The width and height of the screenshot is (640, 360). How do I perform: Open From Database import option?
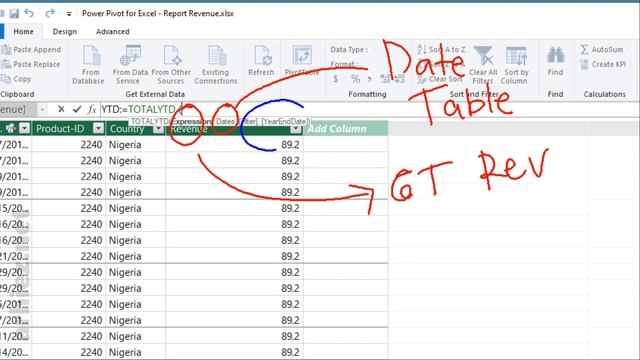(x=89, y=64)
